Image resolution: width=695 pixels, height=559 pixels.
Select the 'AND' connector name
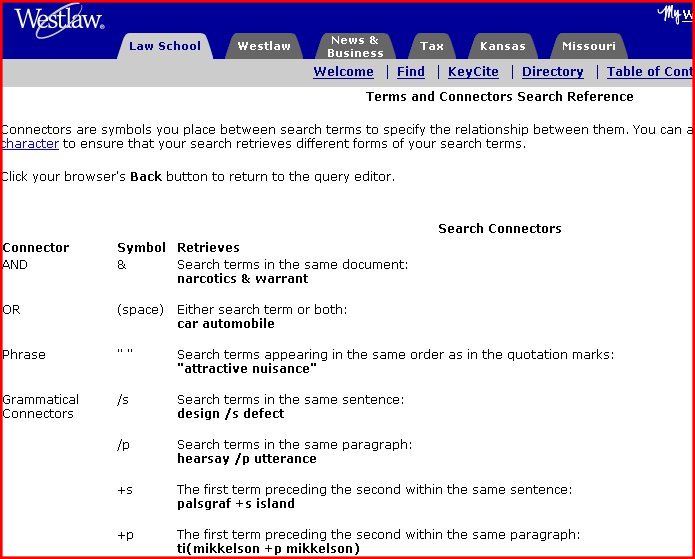coord(15,265)
